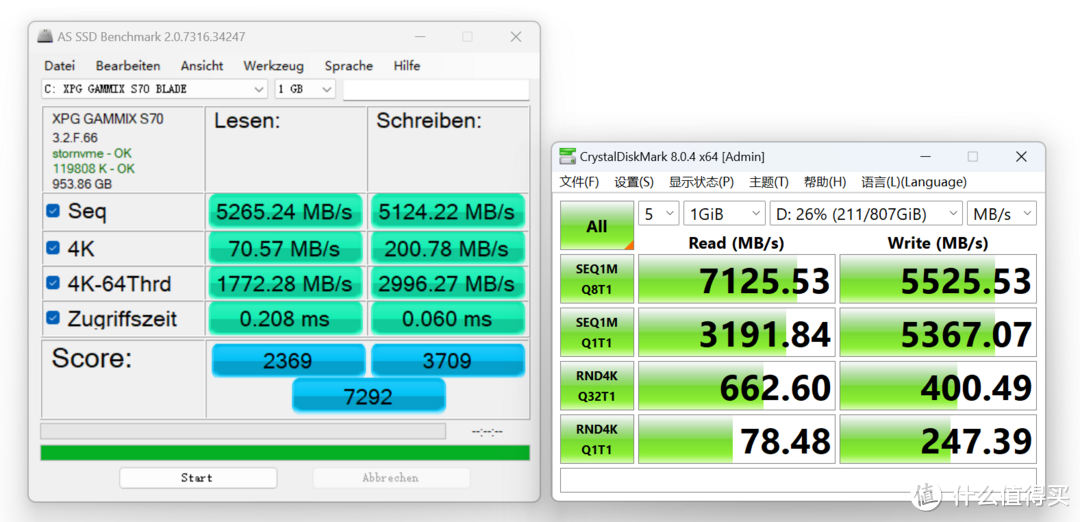Click the RND4K Q1T1 read value 78.48
Screen dimensions: 1080x522
click(736, 439)
